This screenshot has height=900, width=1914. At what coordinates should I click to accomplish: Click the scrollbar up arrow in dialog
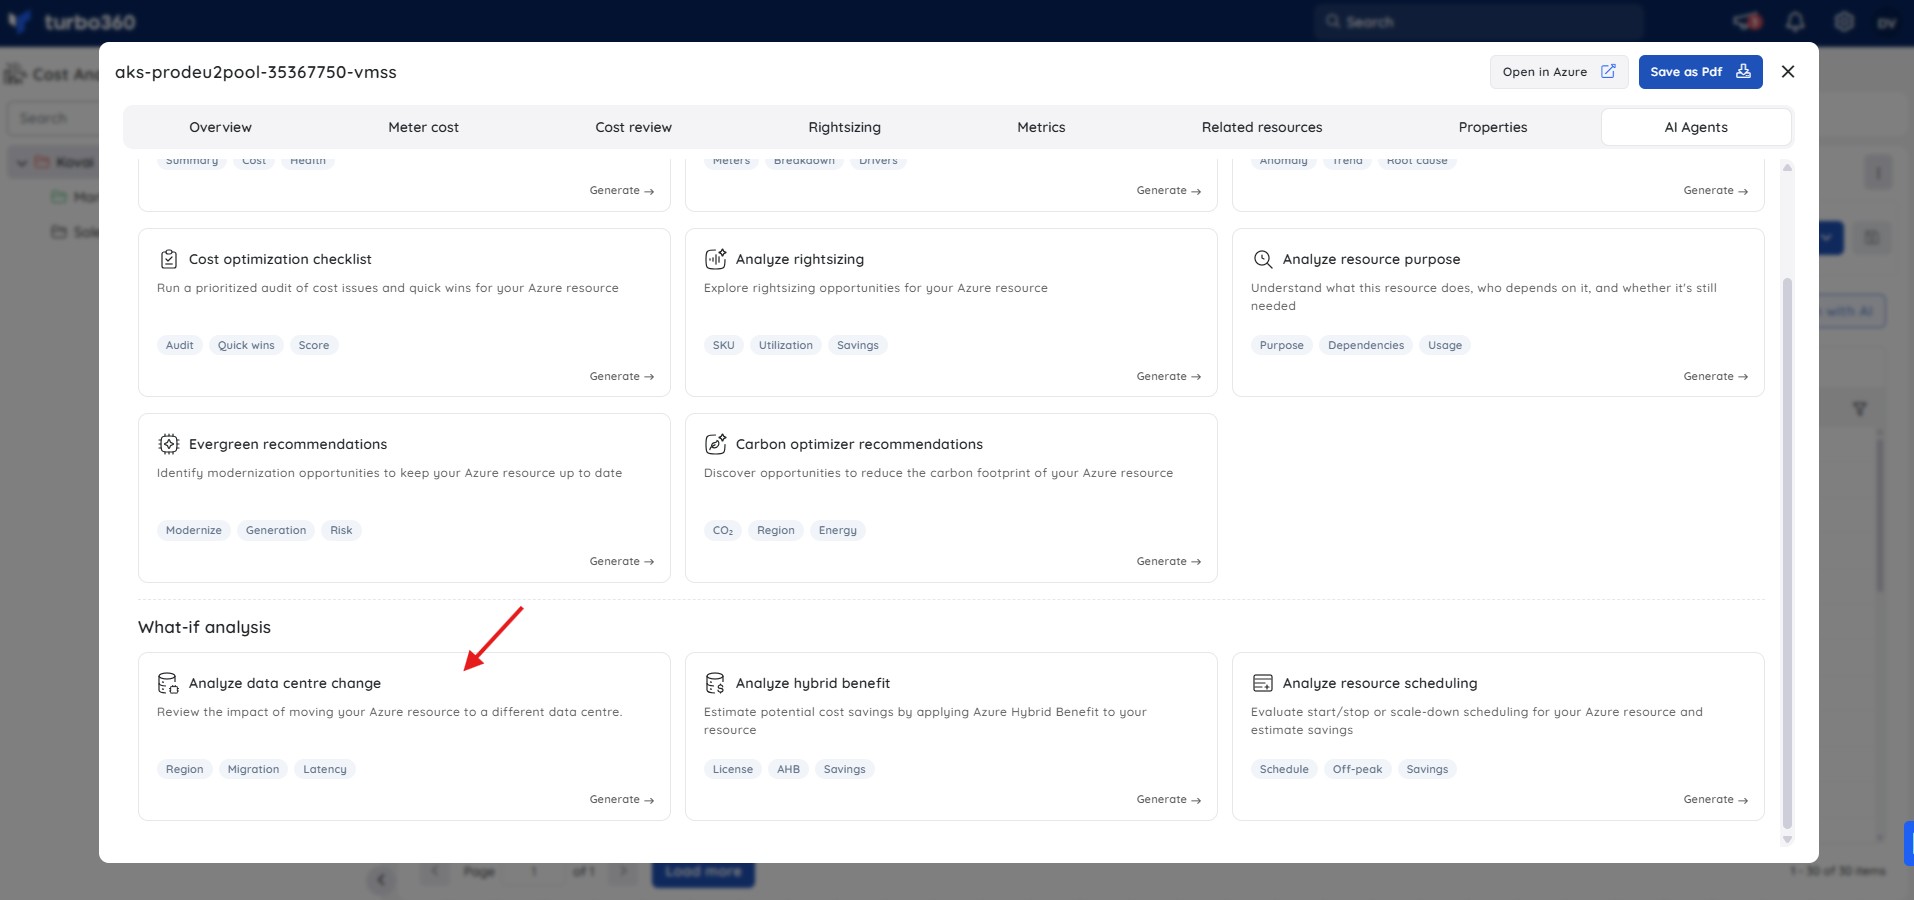(1787, 166)
